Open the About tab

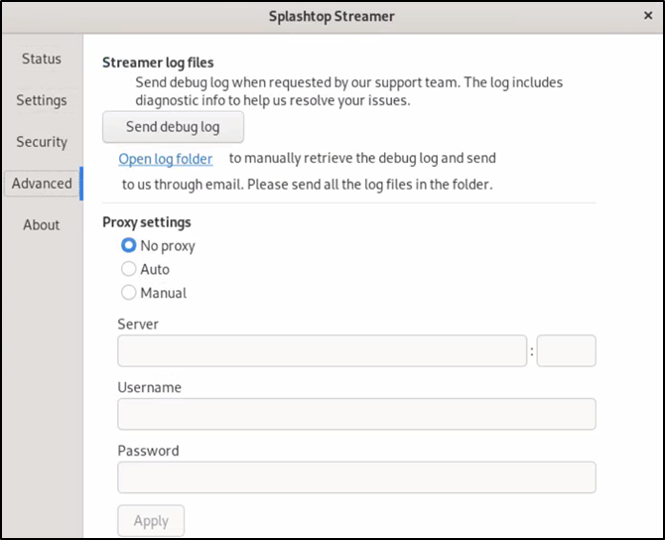(42, 225)
